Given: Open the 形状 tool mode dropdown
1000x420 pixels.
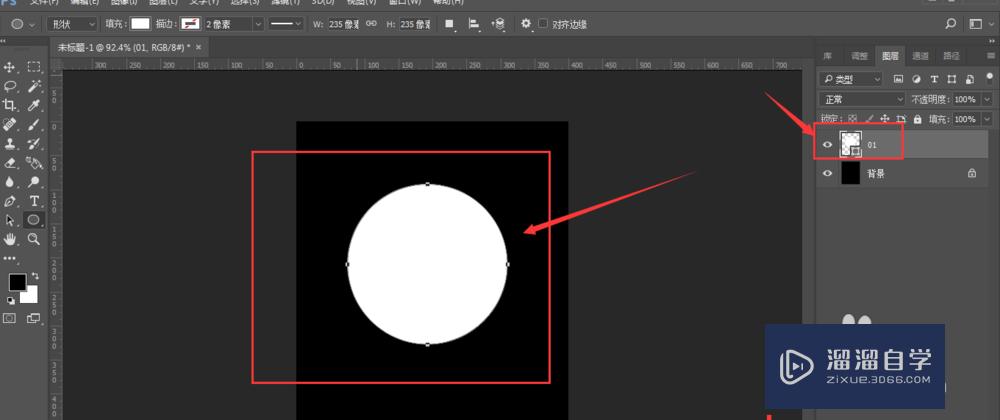Looking at the screenshot, I should point(76,23).
